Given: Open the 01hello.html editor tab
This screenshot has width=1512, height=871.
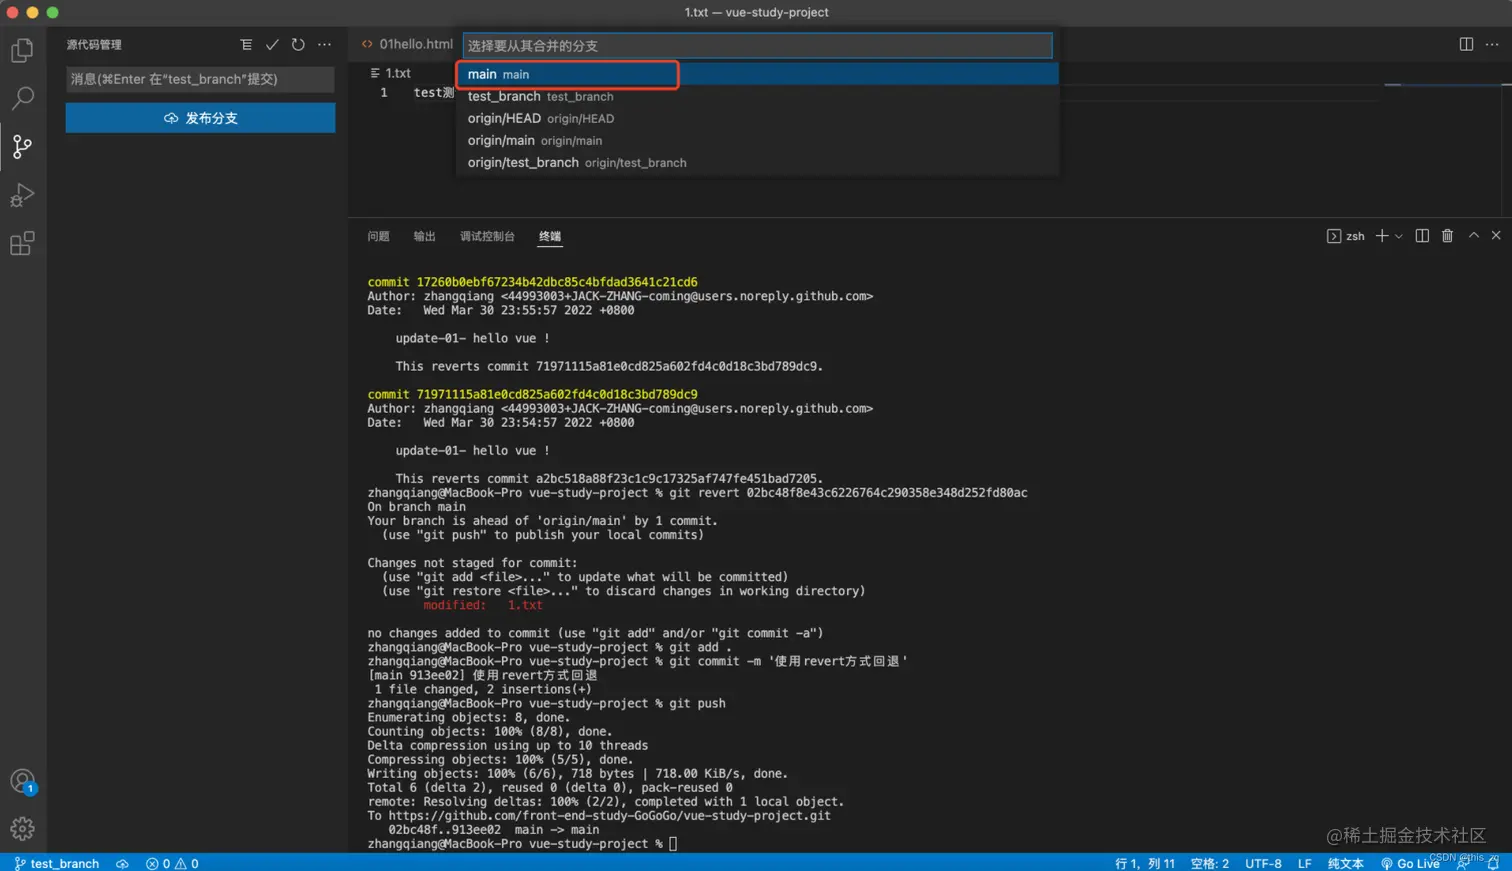Looking at the screenshot, I should tap(407, 44).
